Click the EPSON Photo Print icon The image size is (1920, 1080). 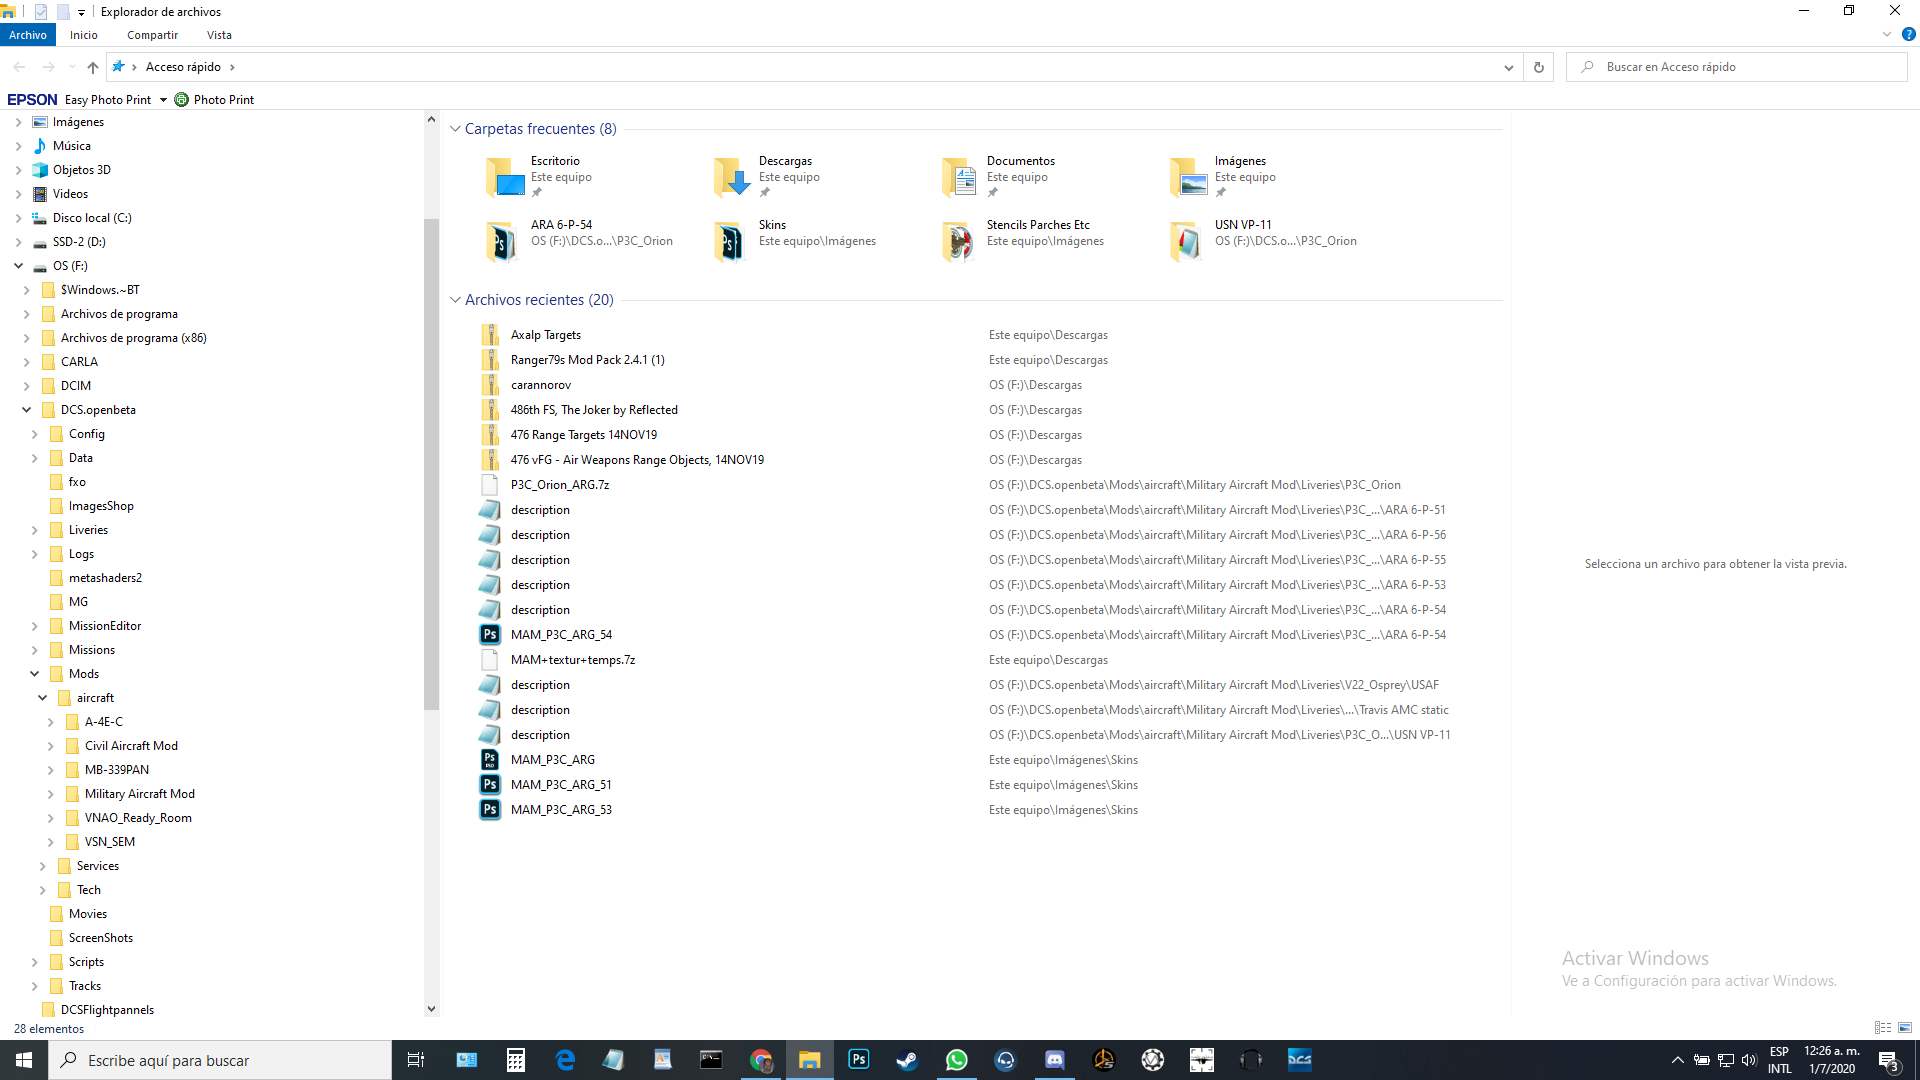click(x=181, y=100)
